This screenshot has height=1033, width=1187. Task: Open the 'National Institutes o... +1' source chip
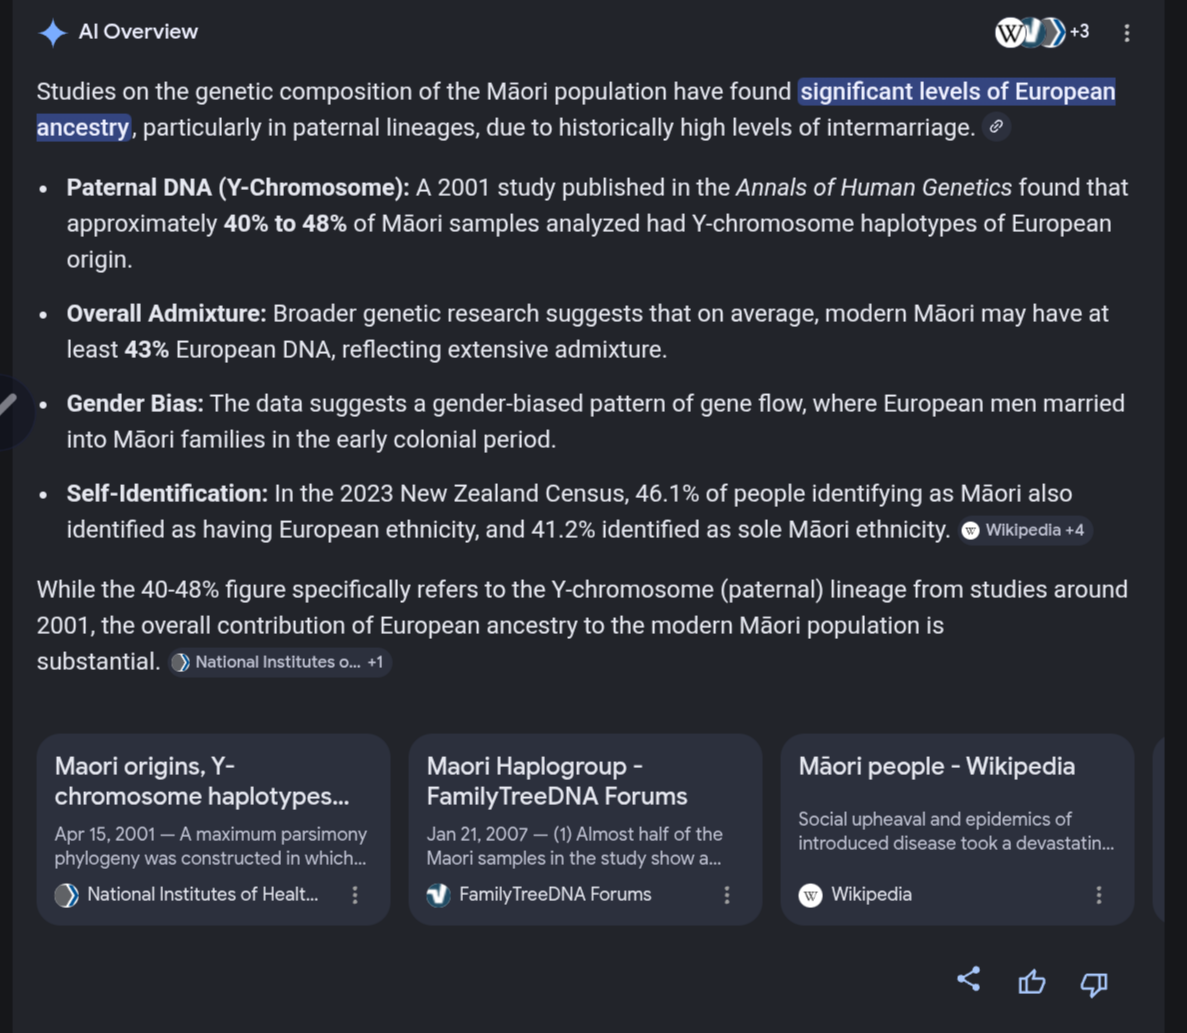point(279,662)
